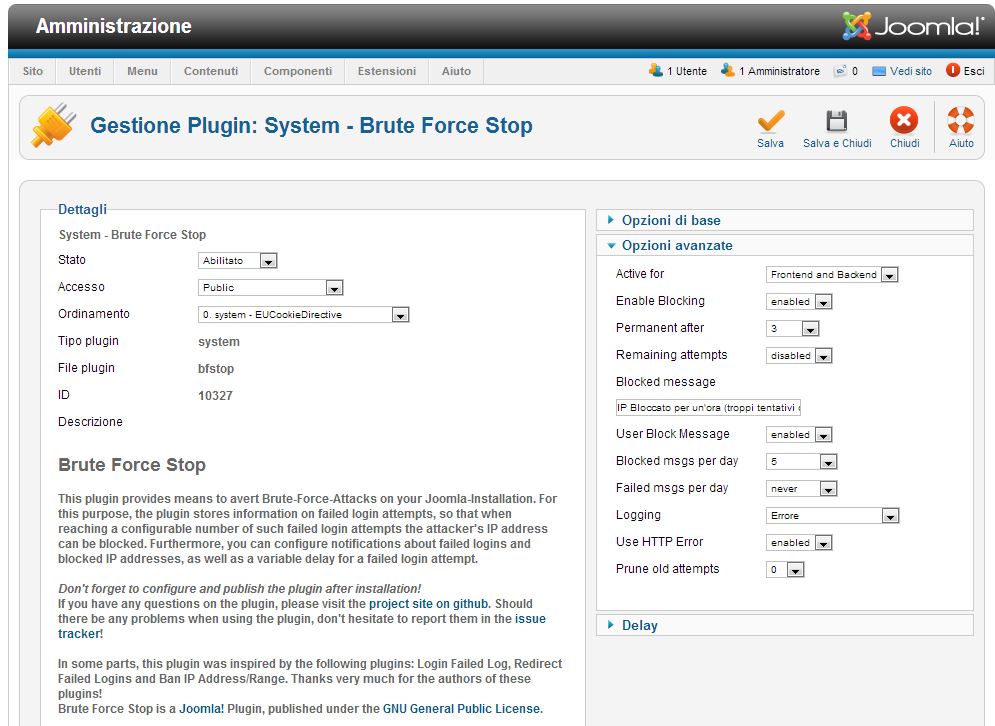Click the Esci logout link
Viewport: 995px width, 726px height.
(x=974, y=71)
